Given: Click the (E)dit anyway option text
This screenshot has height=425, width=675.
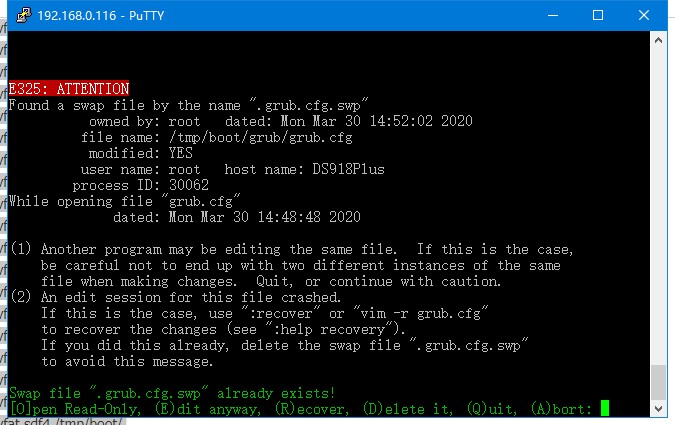Looking at the screenshot, I should 208,409.
